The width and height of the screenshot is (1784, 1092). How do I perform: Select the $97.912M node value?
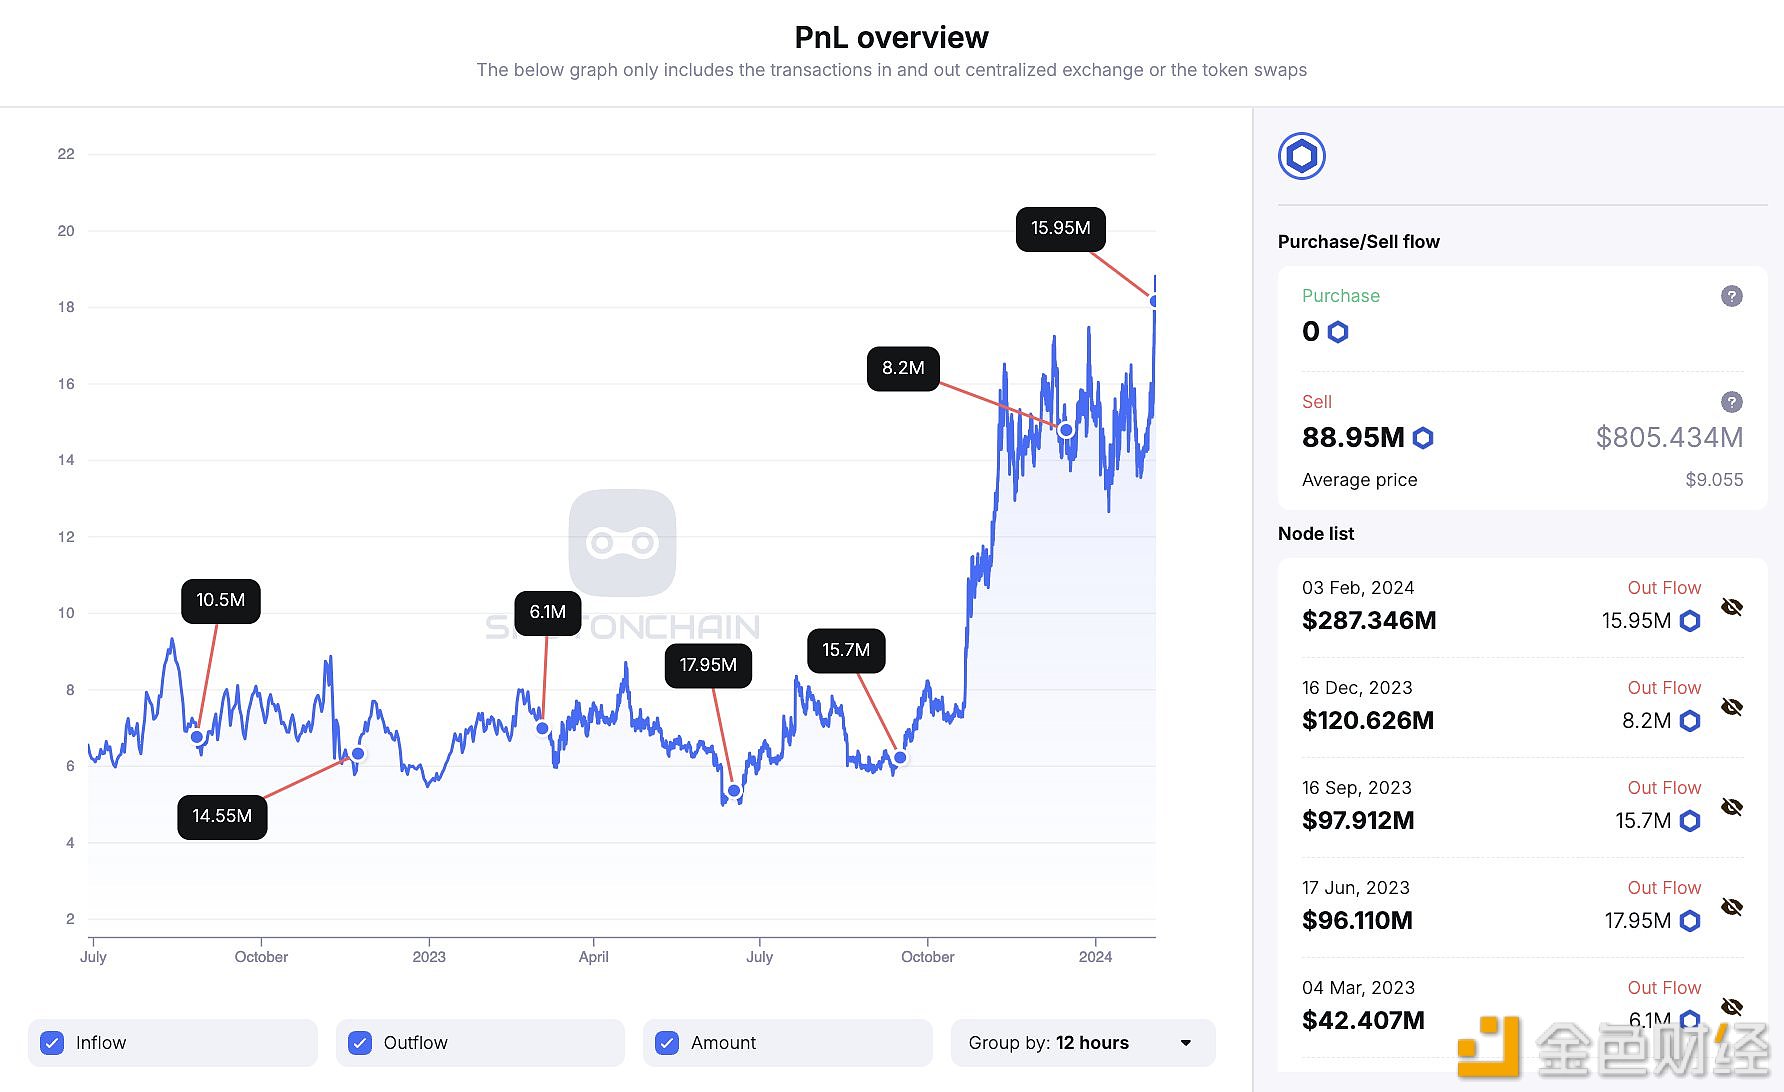click(1358, 821)
